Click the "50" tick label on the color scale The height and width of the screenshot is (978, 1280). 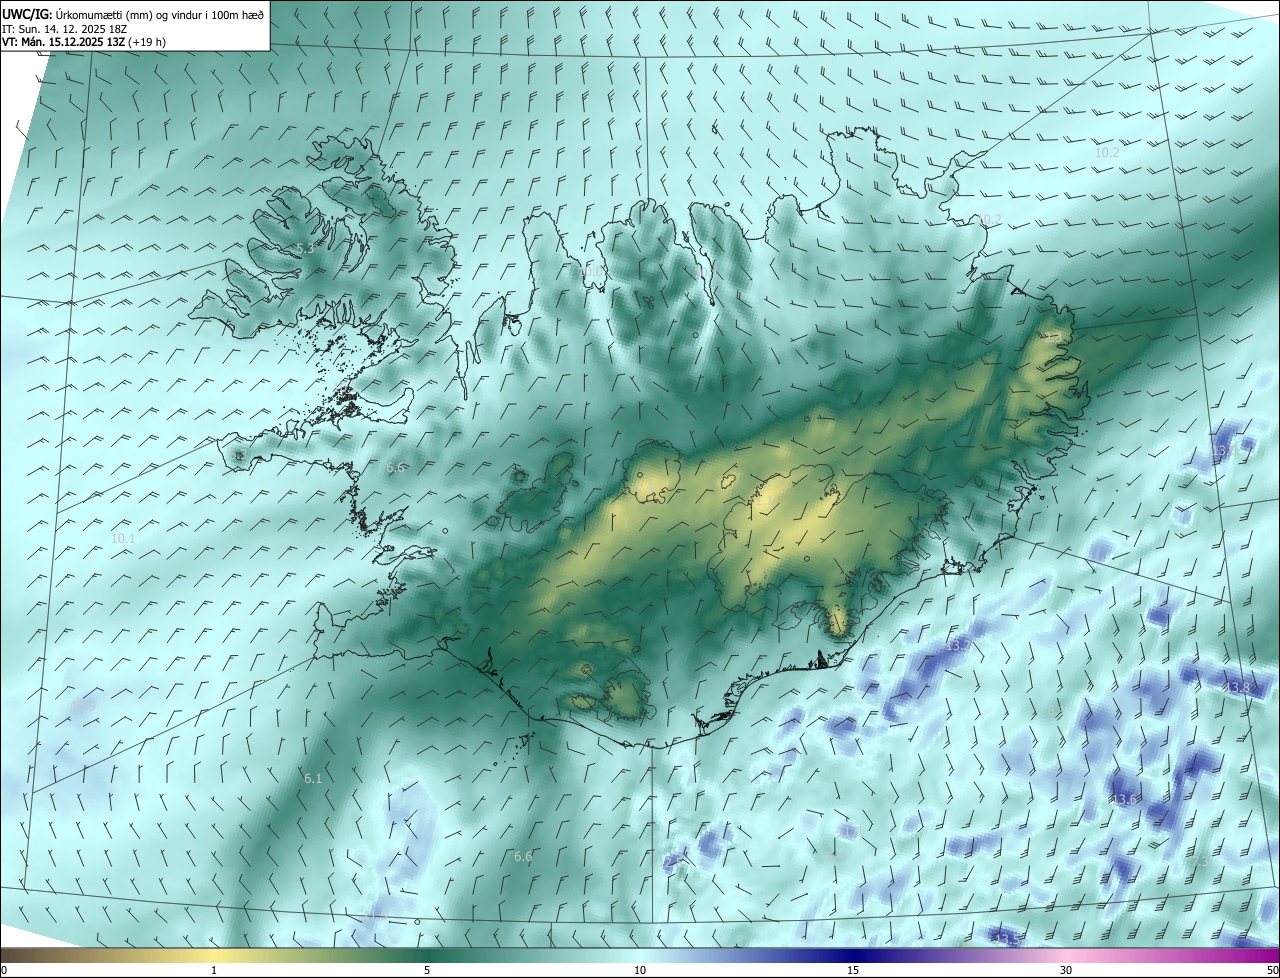click(x=1272, y=970)
